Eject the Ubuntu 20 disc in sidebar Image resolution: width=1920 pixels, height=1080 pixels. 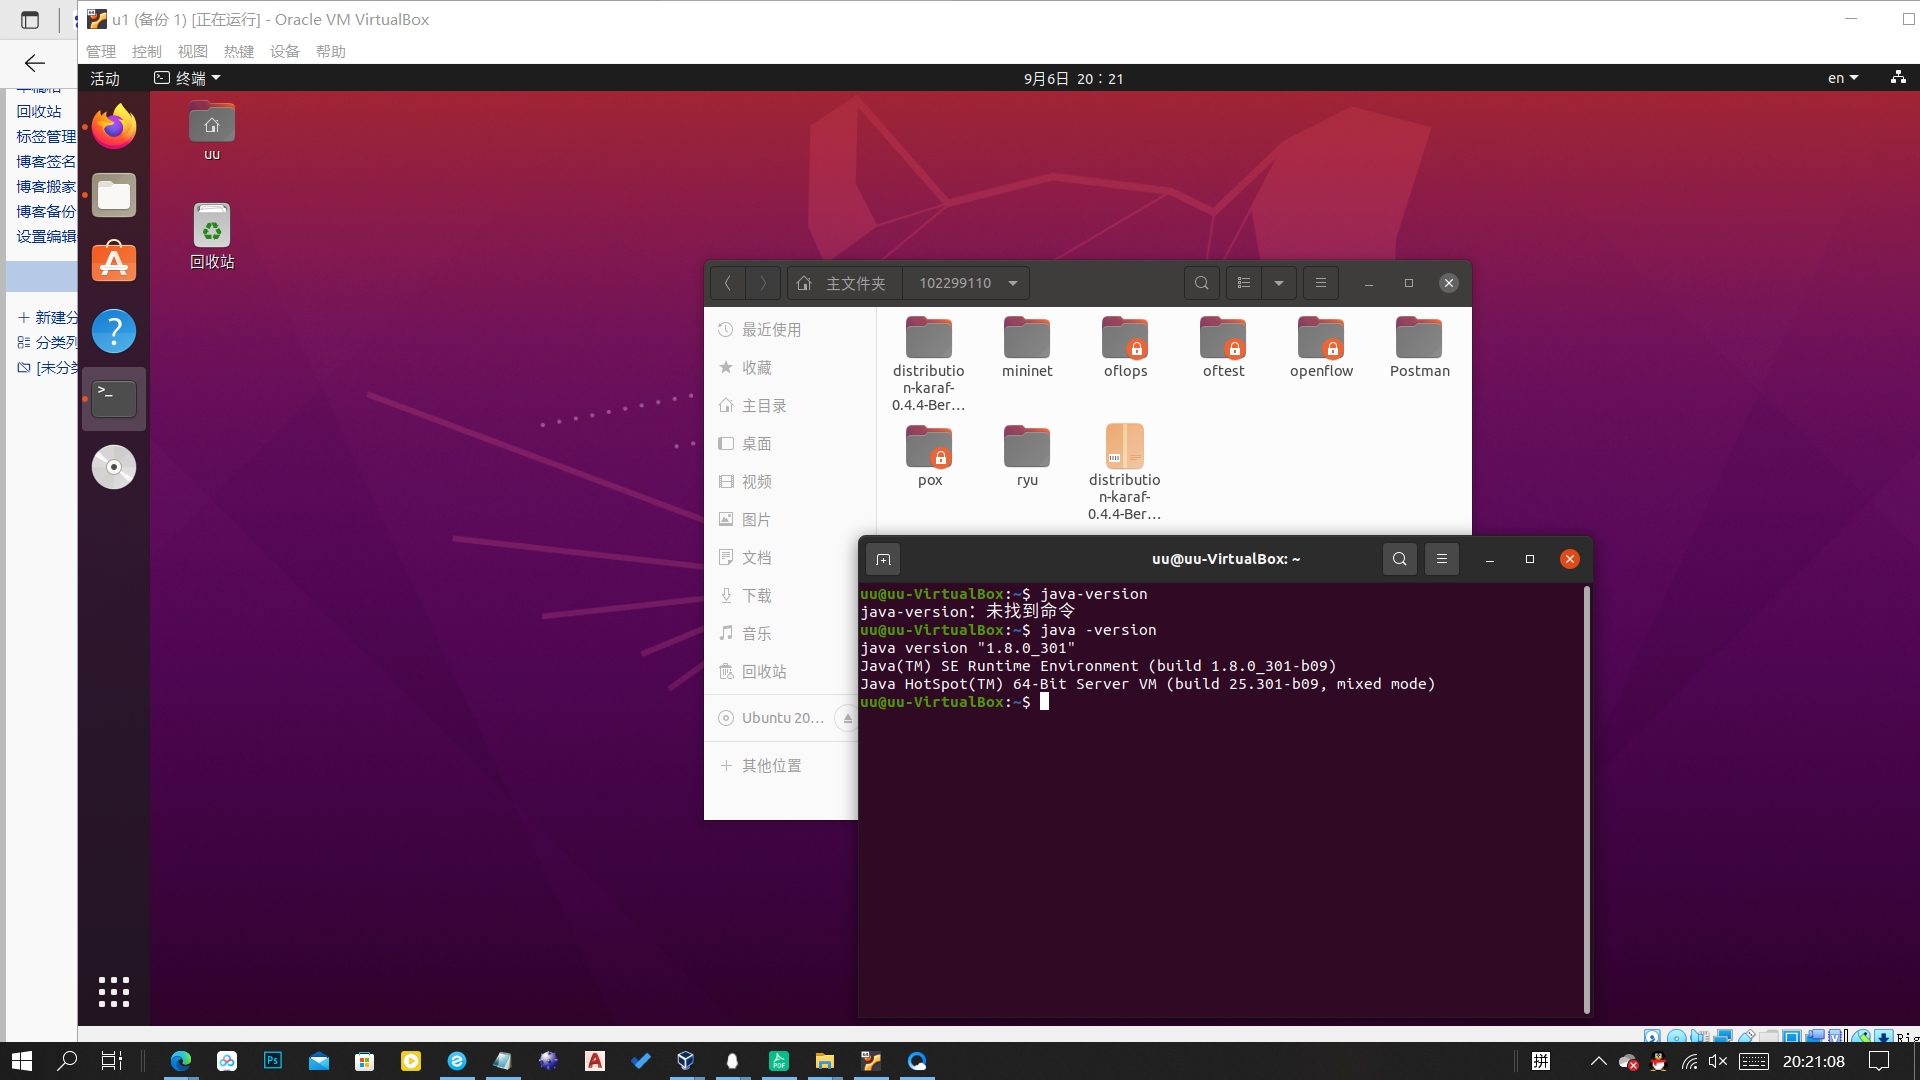coord(847,718)
